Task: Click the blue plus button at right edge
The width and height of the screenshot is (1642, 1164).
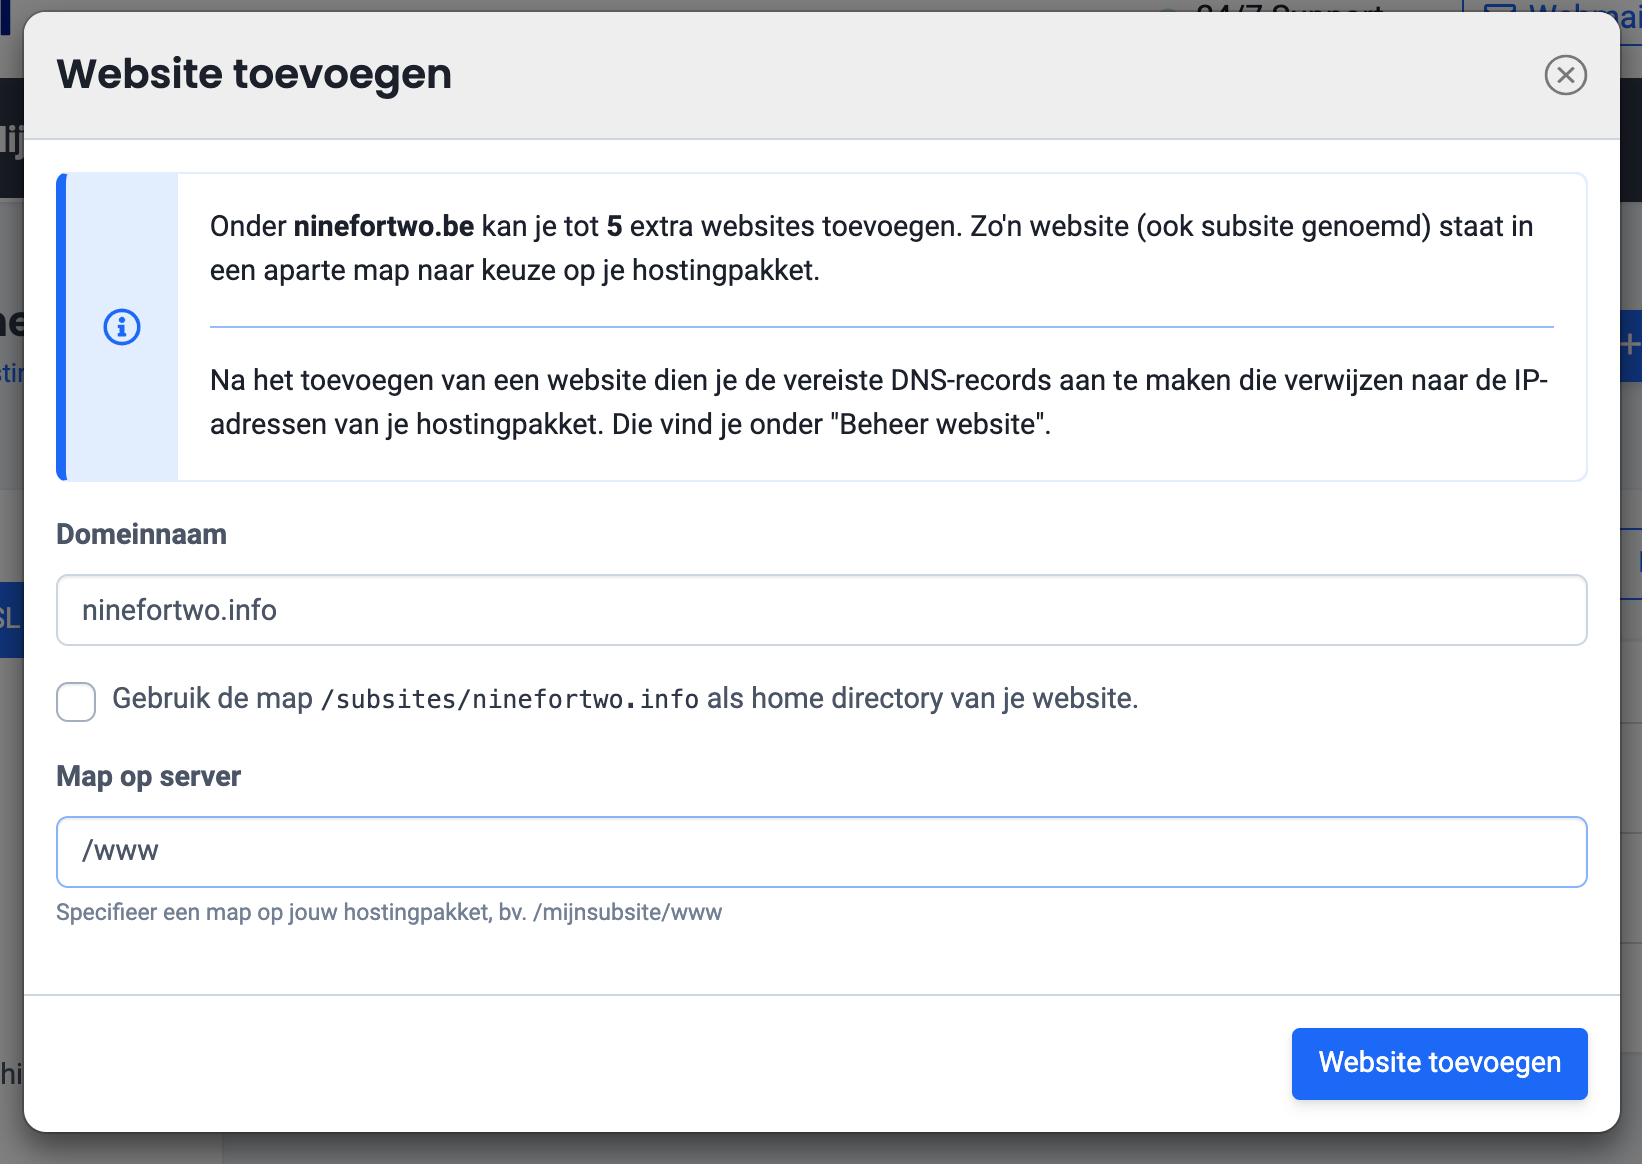Action: tap(1630, 345)
